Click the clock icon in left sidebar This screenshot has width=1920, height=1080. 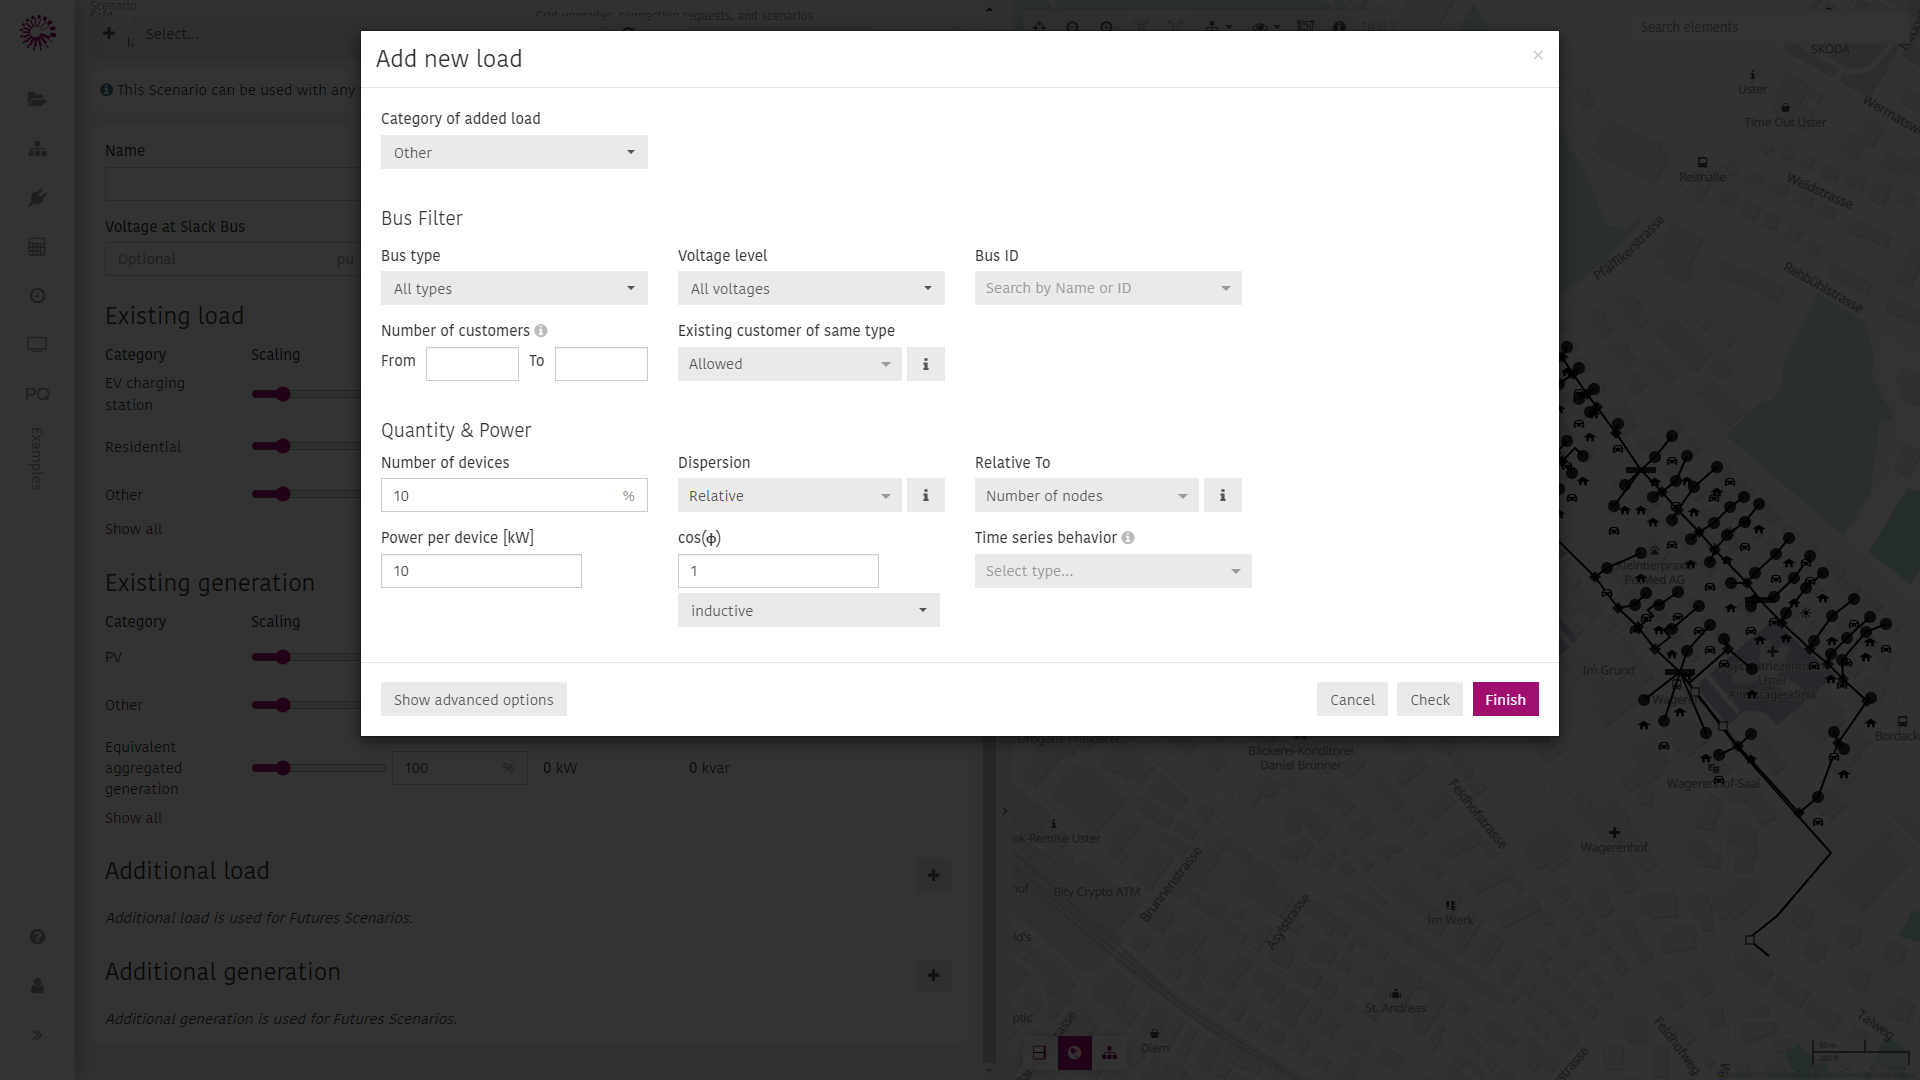pos(37,295)
